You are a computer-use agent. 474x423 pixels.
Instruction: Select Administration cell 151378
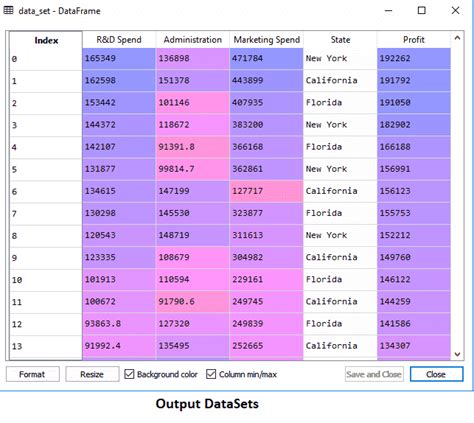coord(193,81)
